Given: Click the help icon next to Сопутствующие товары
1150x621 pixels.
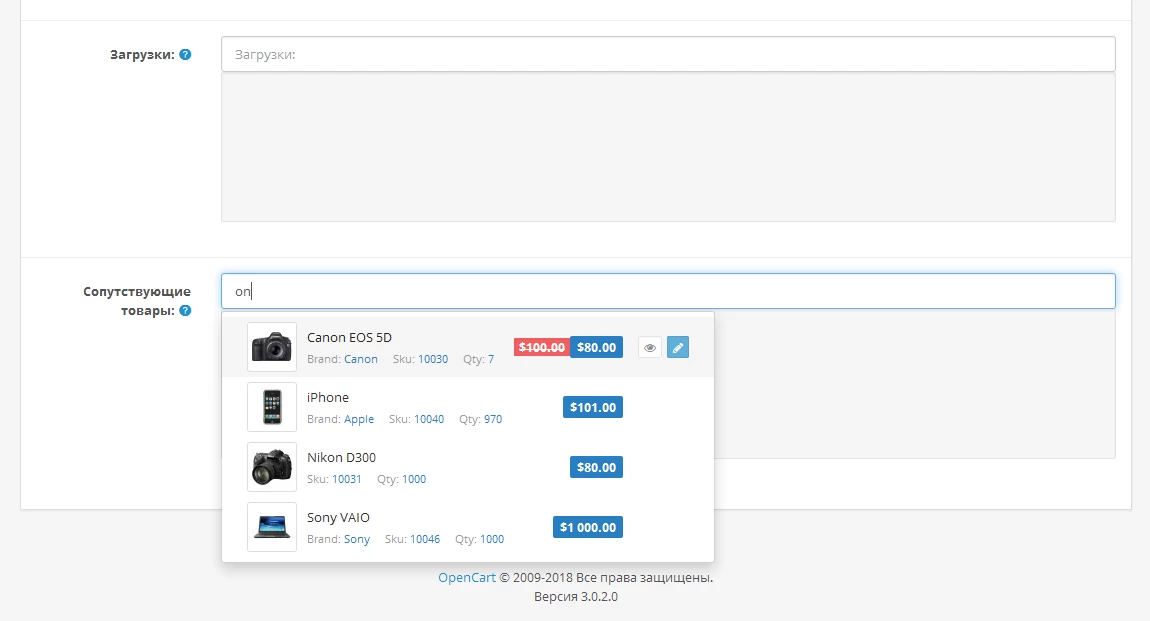Looking at the screenshot, I should [x=186, y=310].
